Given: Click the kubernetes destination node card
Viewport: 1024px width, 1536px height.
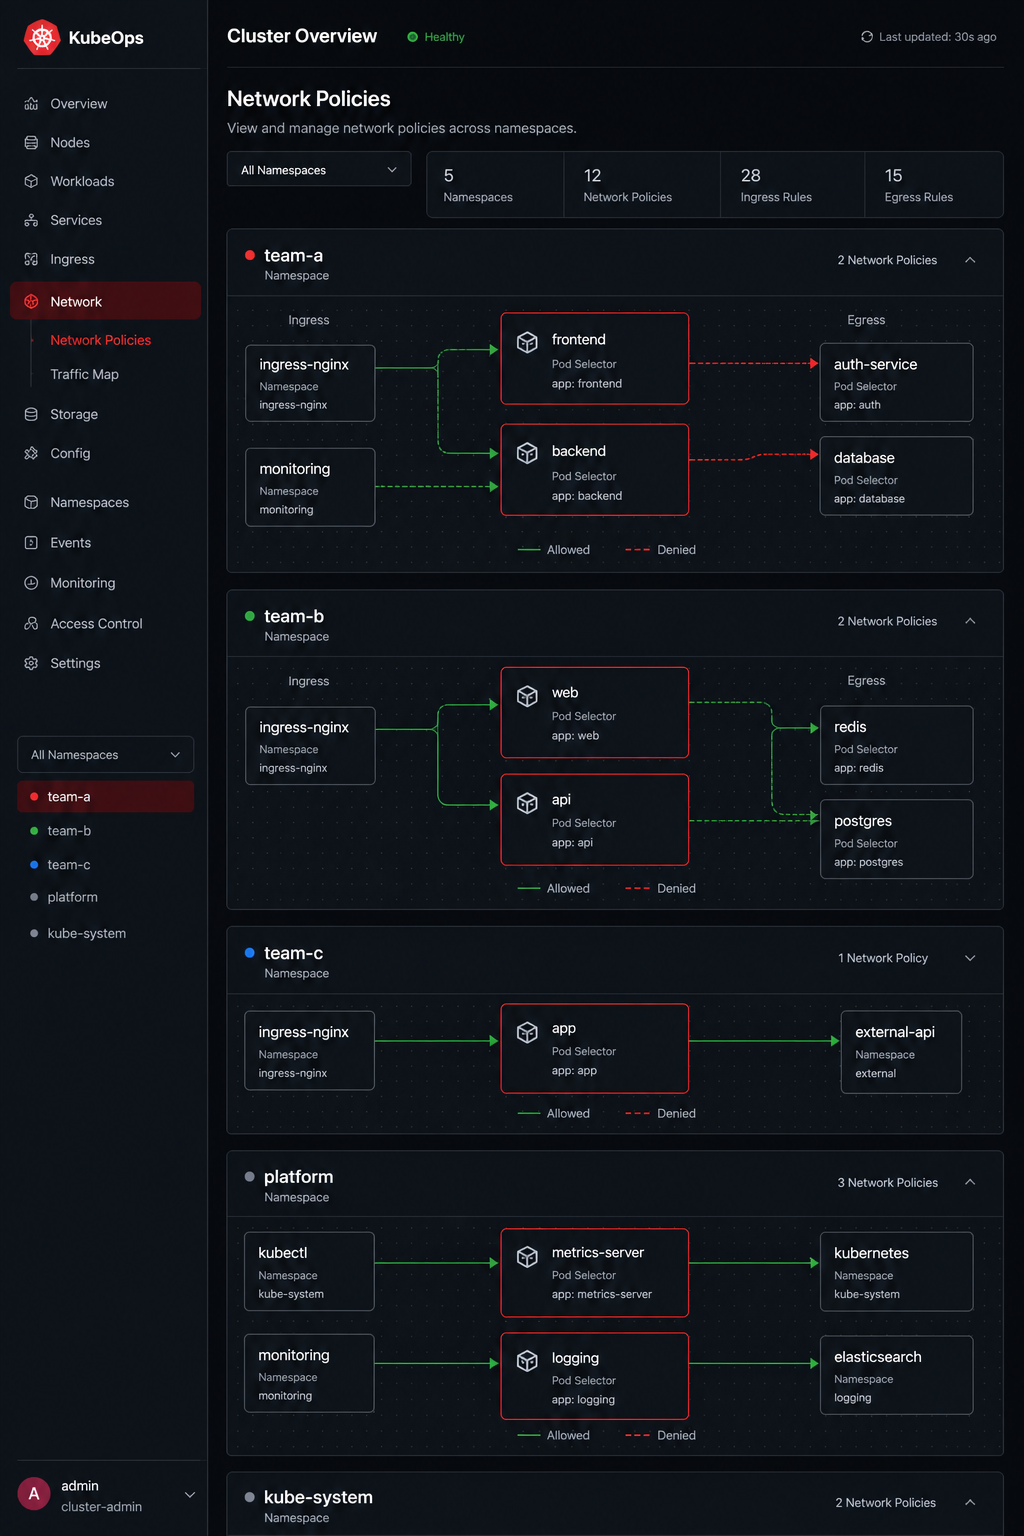Looking at the screenshot, I should tap(896, 1271).
